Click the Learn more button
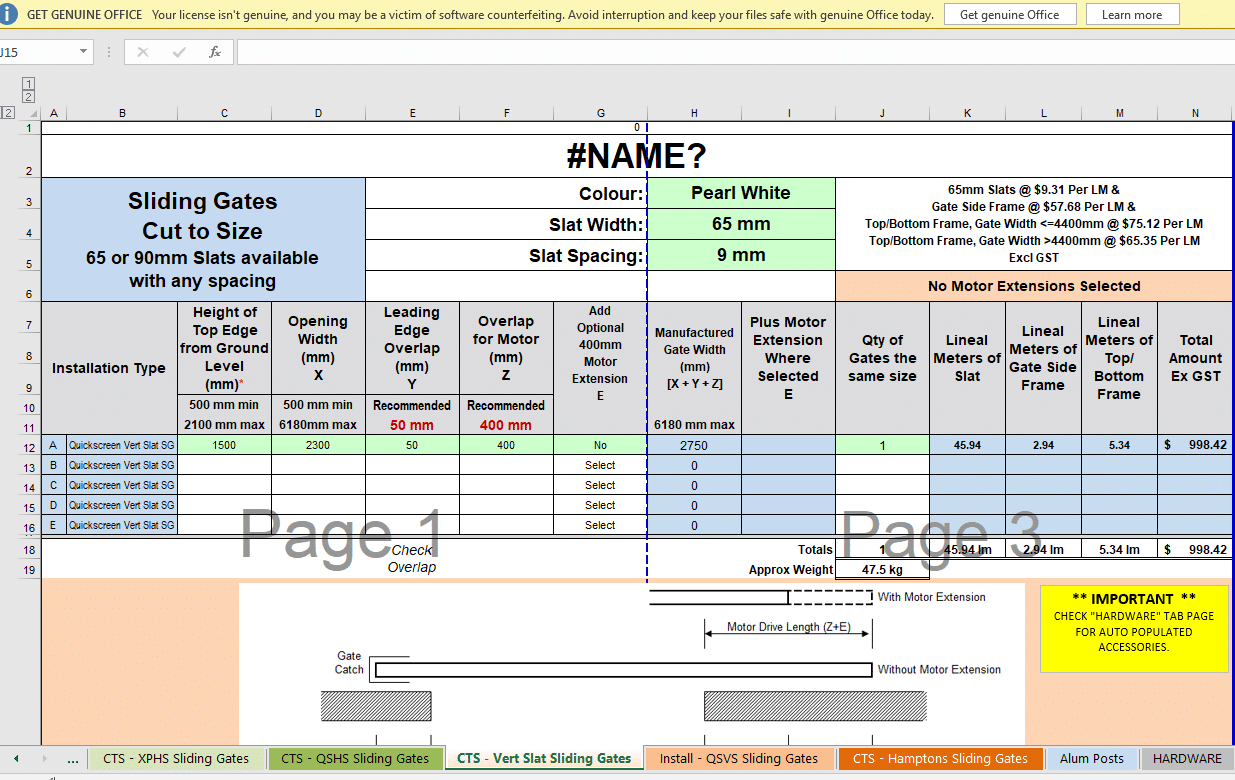Viewport: 1235px width, 780px height. 1132,15
